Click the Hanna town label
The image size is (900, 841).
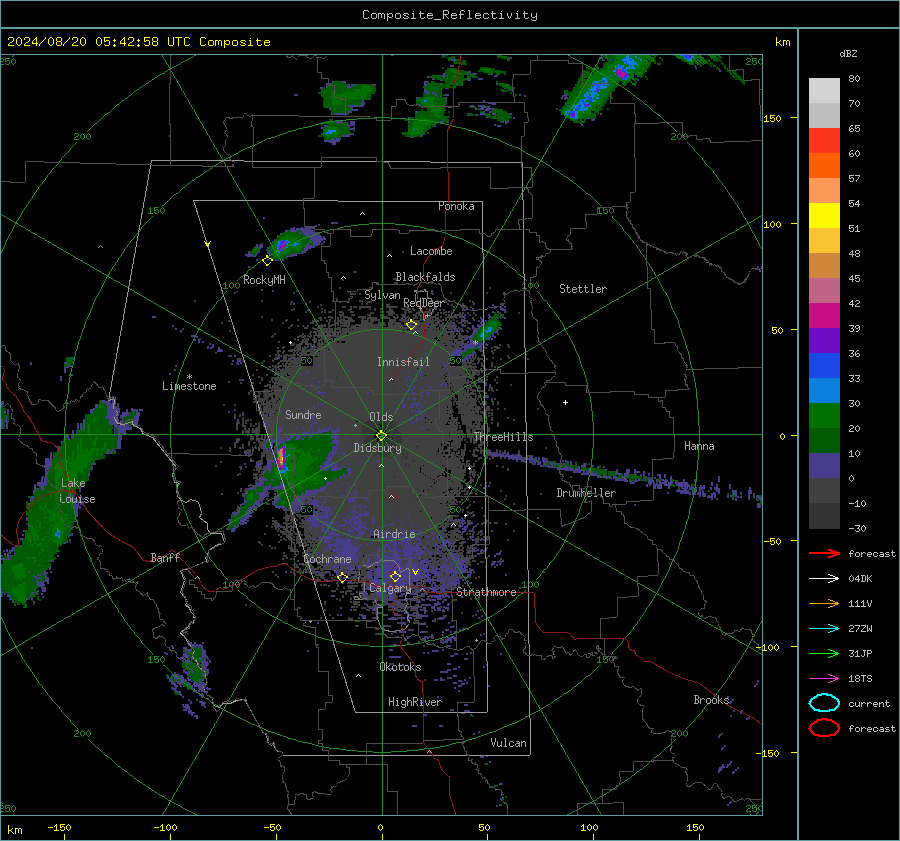click(699, 446)
